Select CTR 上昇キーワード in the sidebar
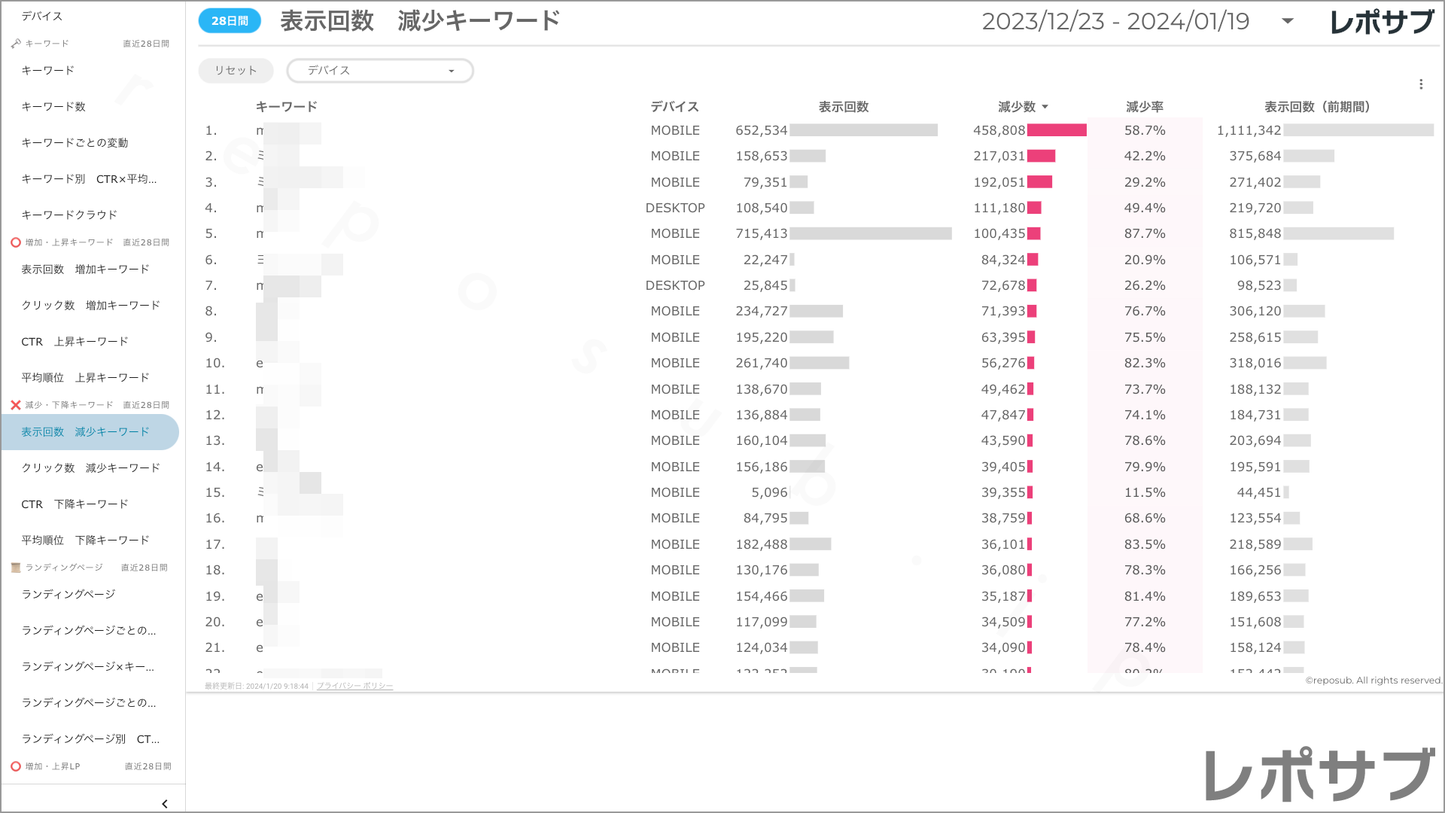1445x813 pixels. pyautogui.click(x=75, y=342)
